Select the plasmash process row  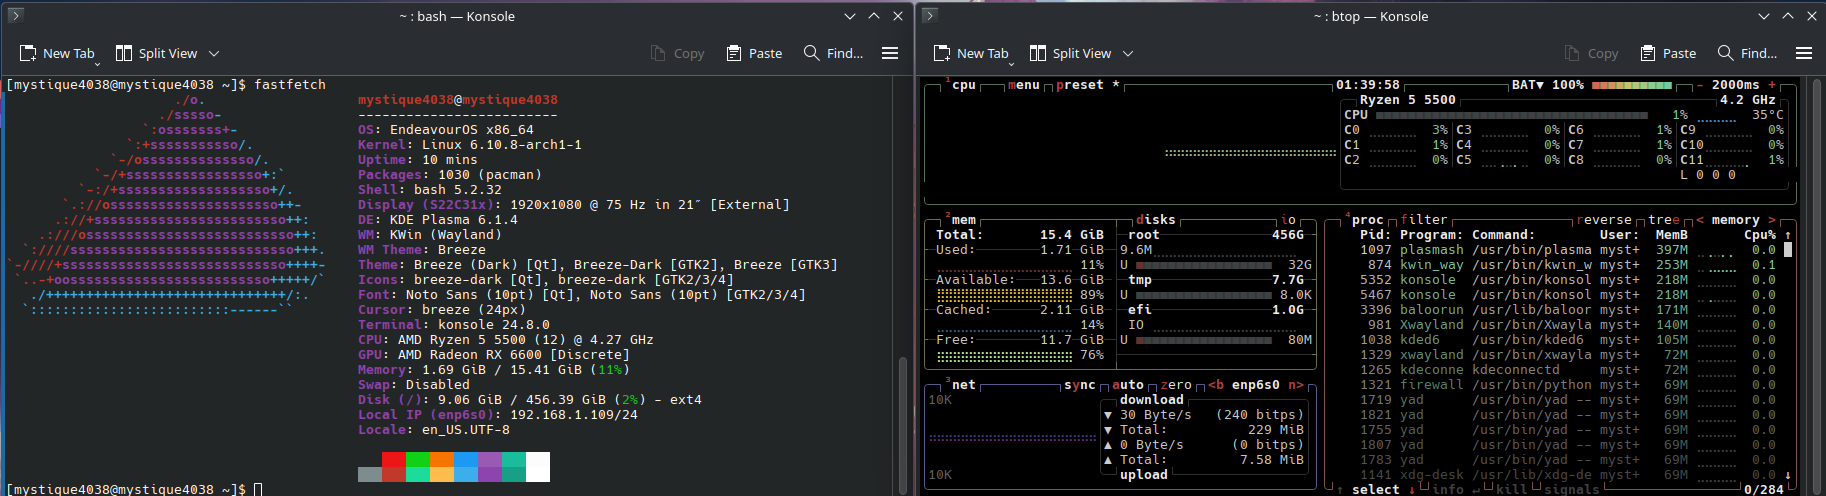pos(1567,250)
